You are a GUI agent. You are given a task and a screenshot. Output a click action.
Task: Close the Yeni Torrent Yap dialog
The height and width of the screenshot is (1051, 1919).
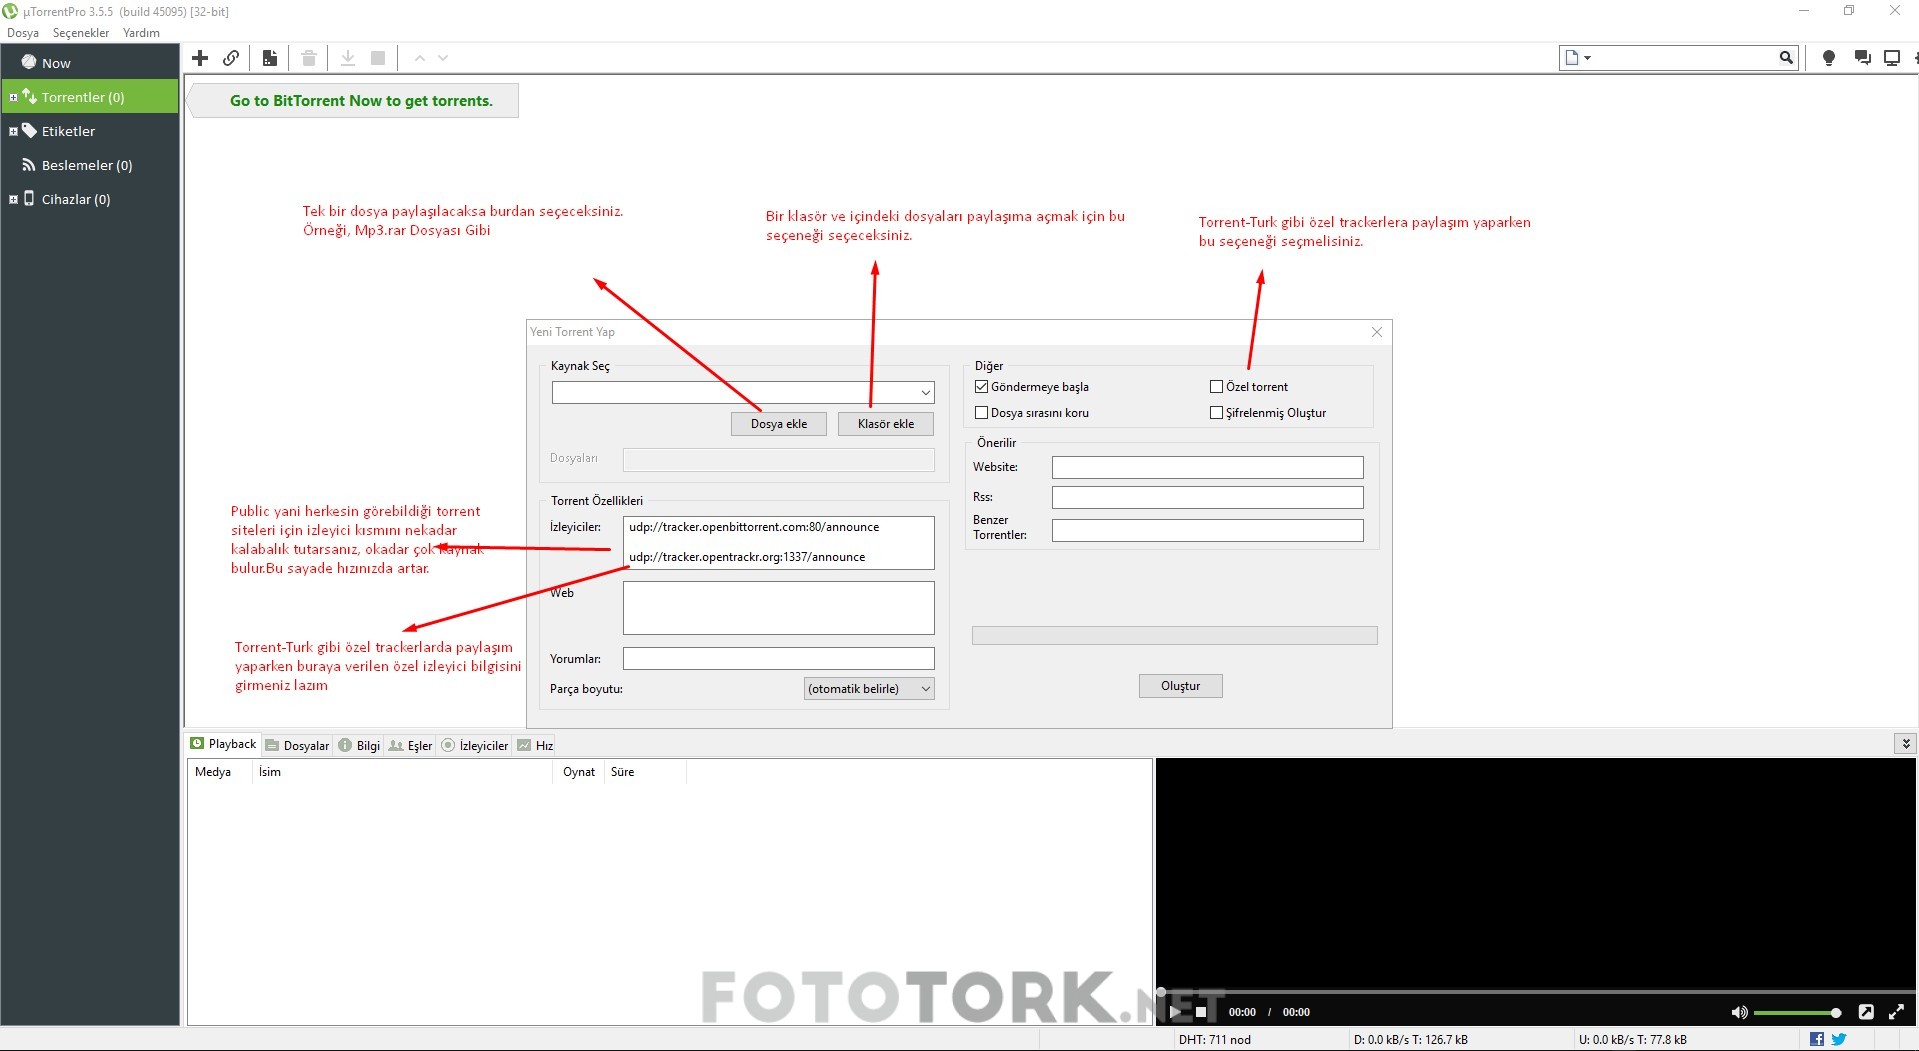(1377, 332)
